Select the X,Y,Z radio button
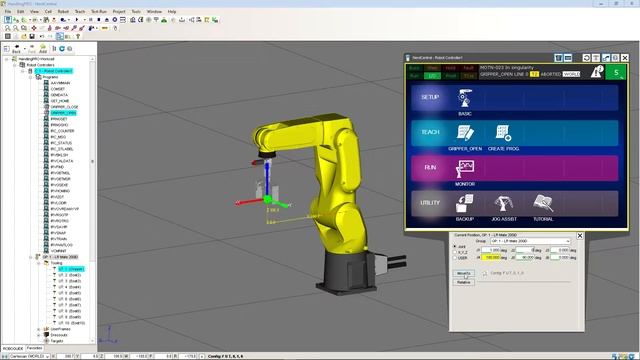Viewport: 640px width, 360px height. pyautogui.click(x=455, y=252)
